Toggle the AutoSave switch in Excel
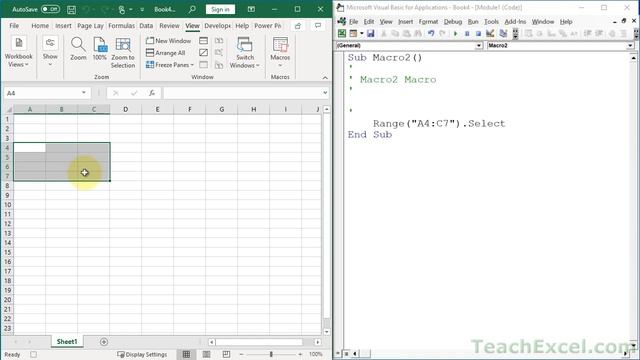This screenshot has width=640, height=360. 50,9
